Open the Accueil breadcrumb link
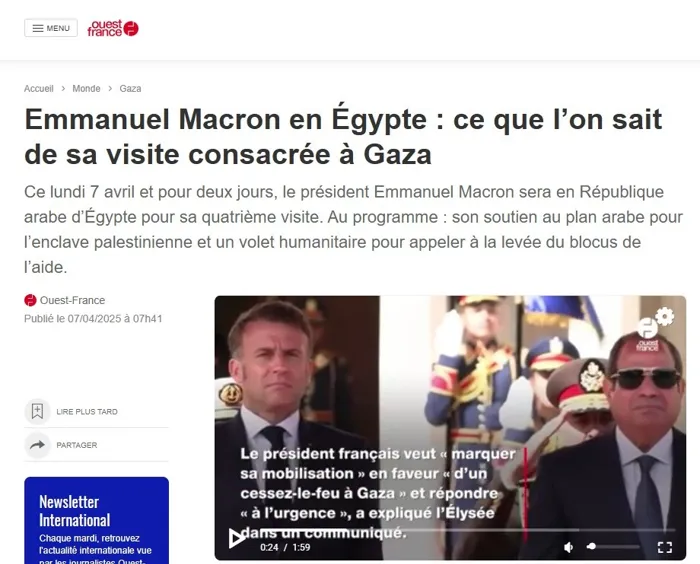The width and height of the screenshot is (700, 564). [x=39, y=88]
